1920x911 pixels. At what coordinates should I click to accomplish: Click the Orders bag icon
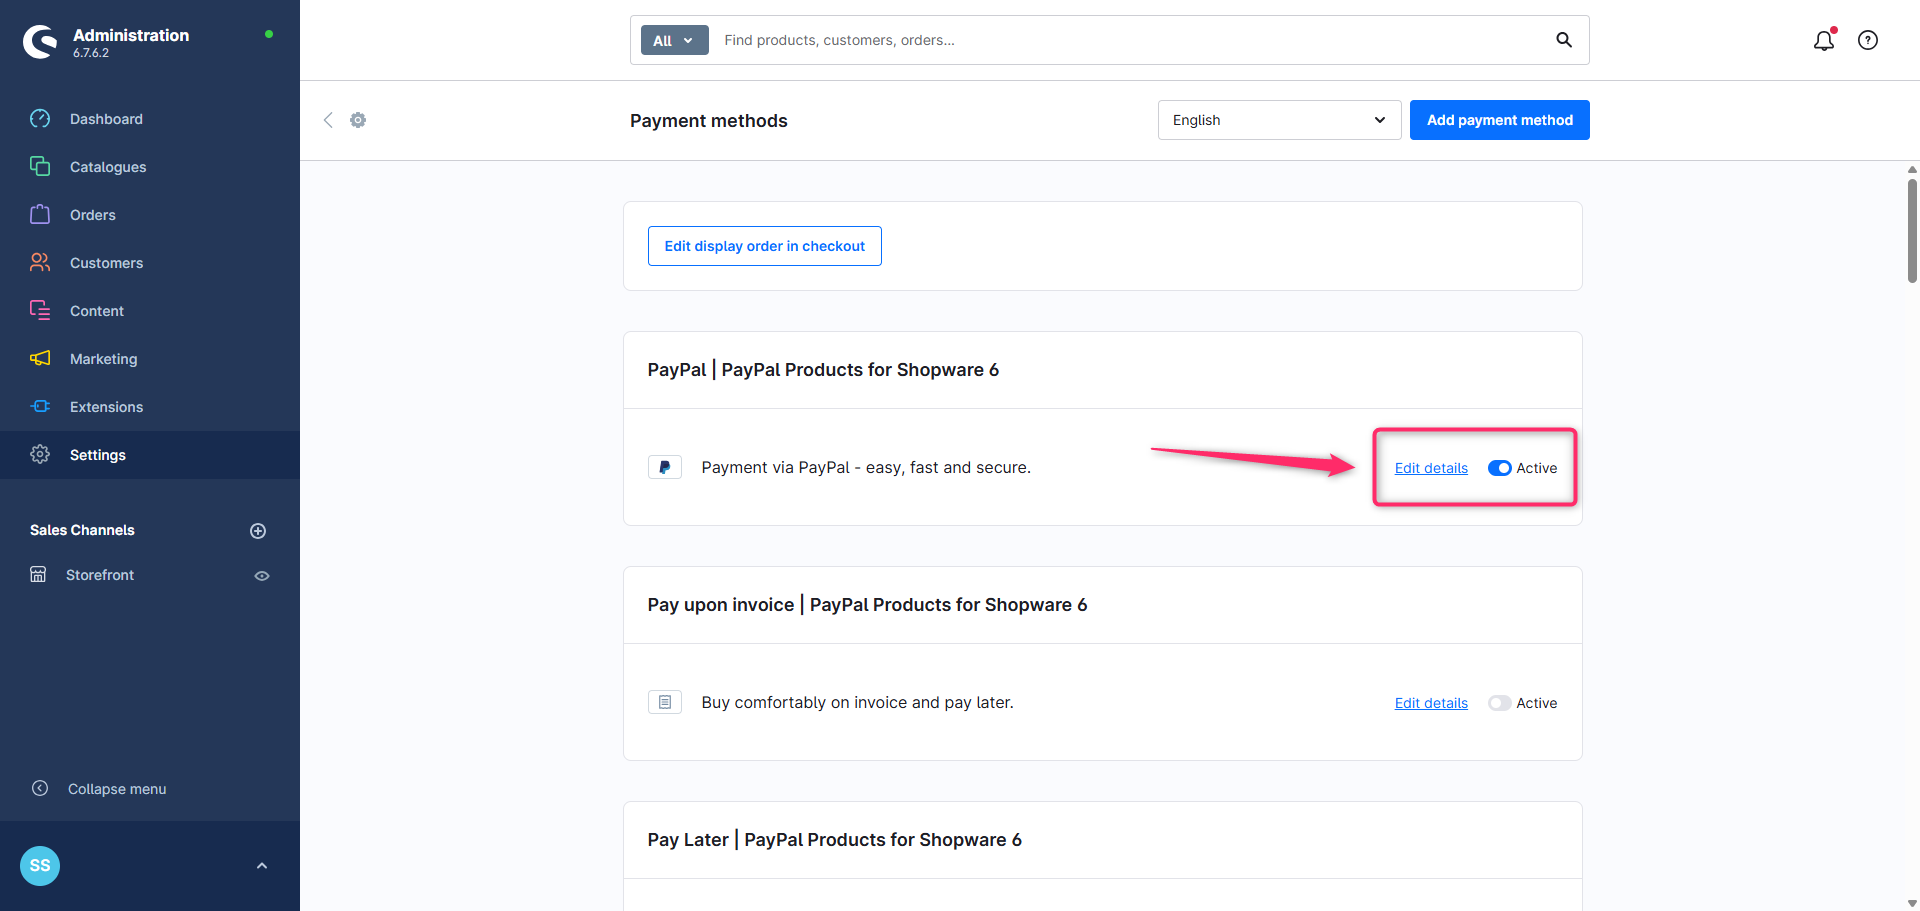(x=40, y=214)
